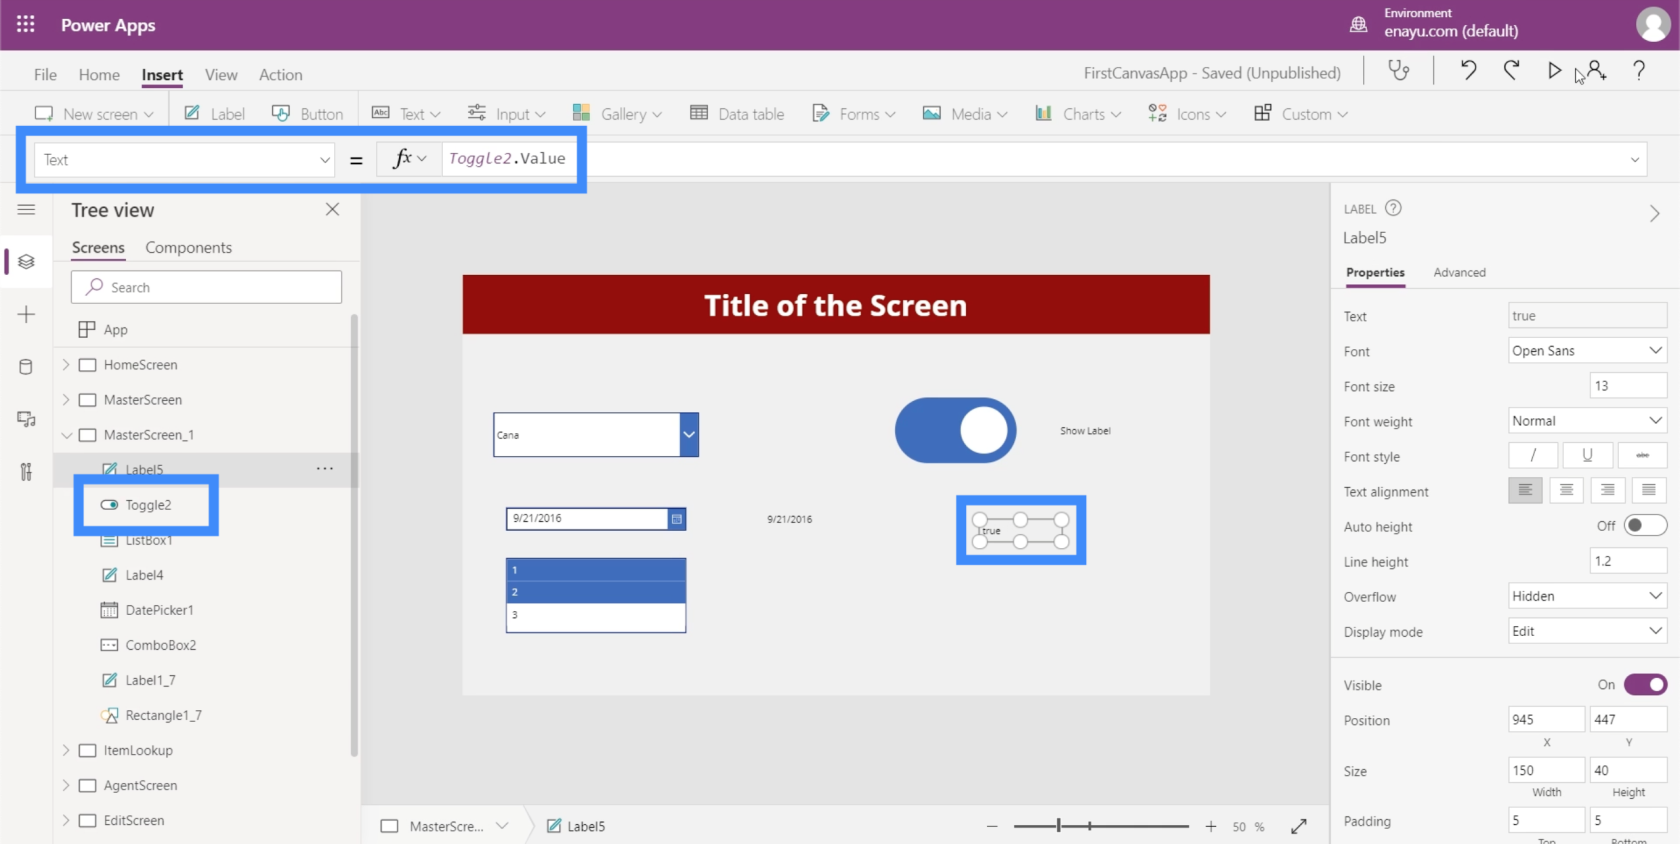The image size is (1680, 844).
Task: Open the Font weight dropdown
Action: [1587, 421]
